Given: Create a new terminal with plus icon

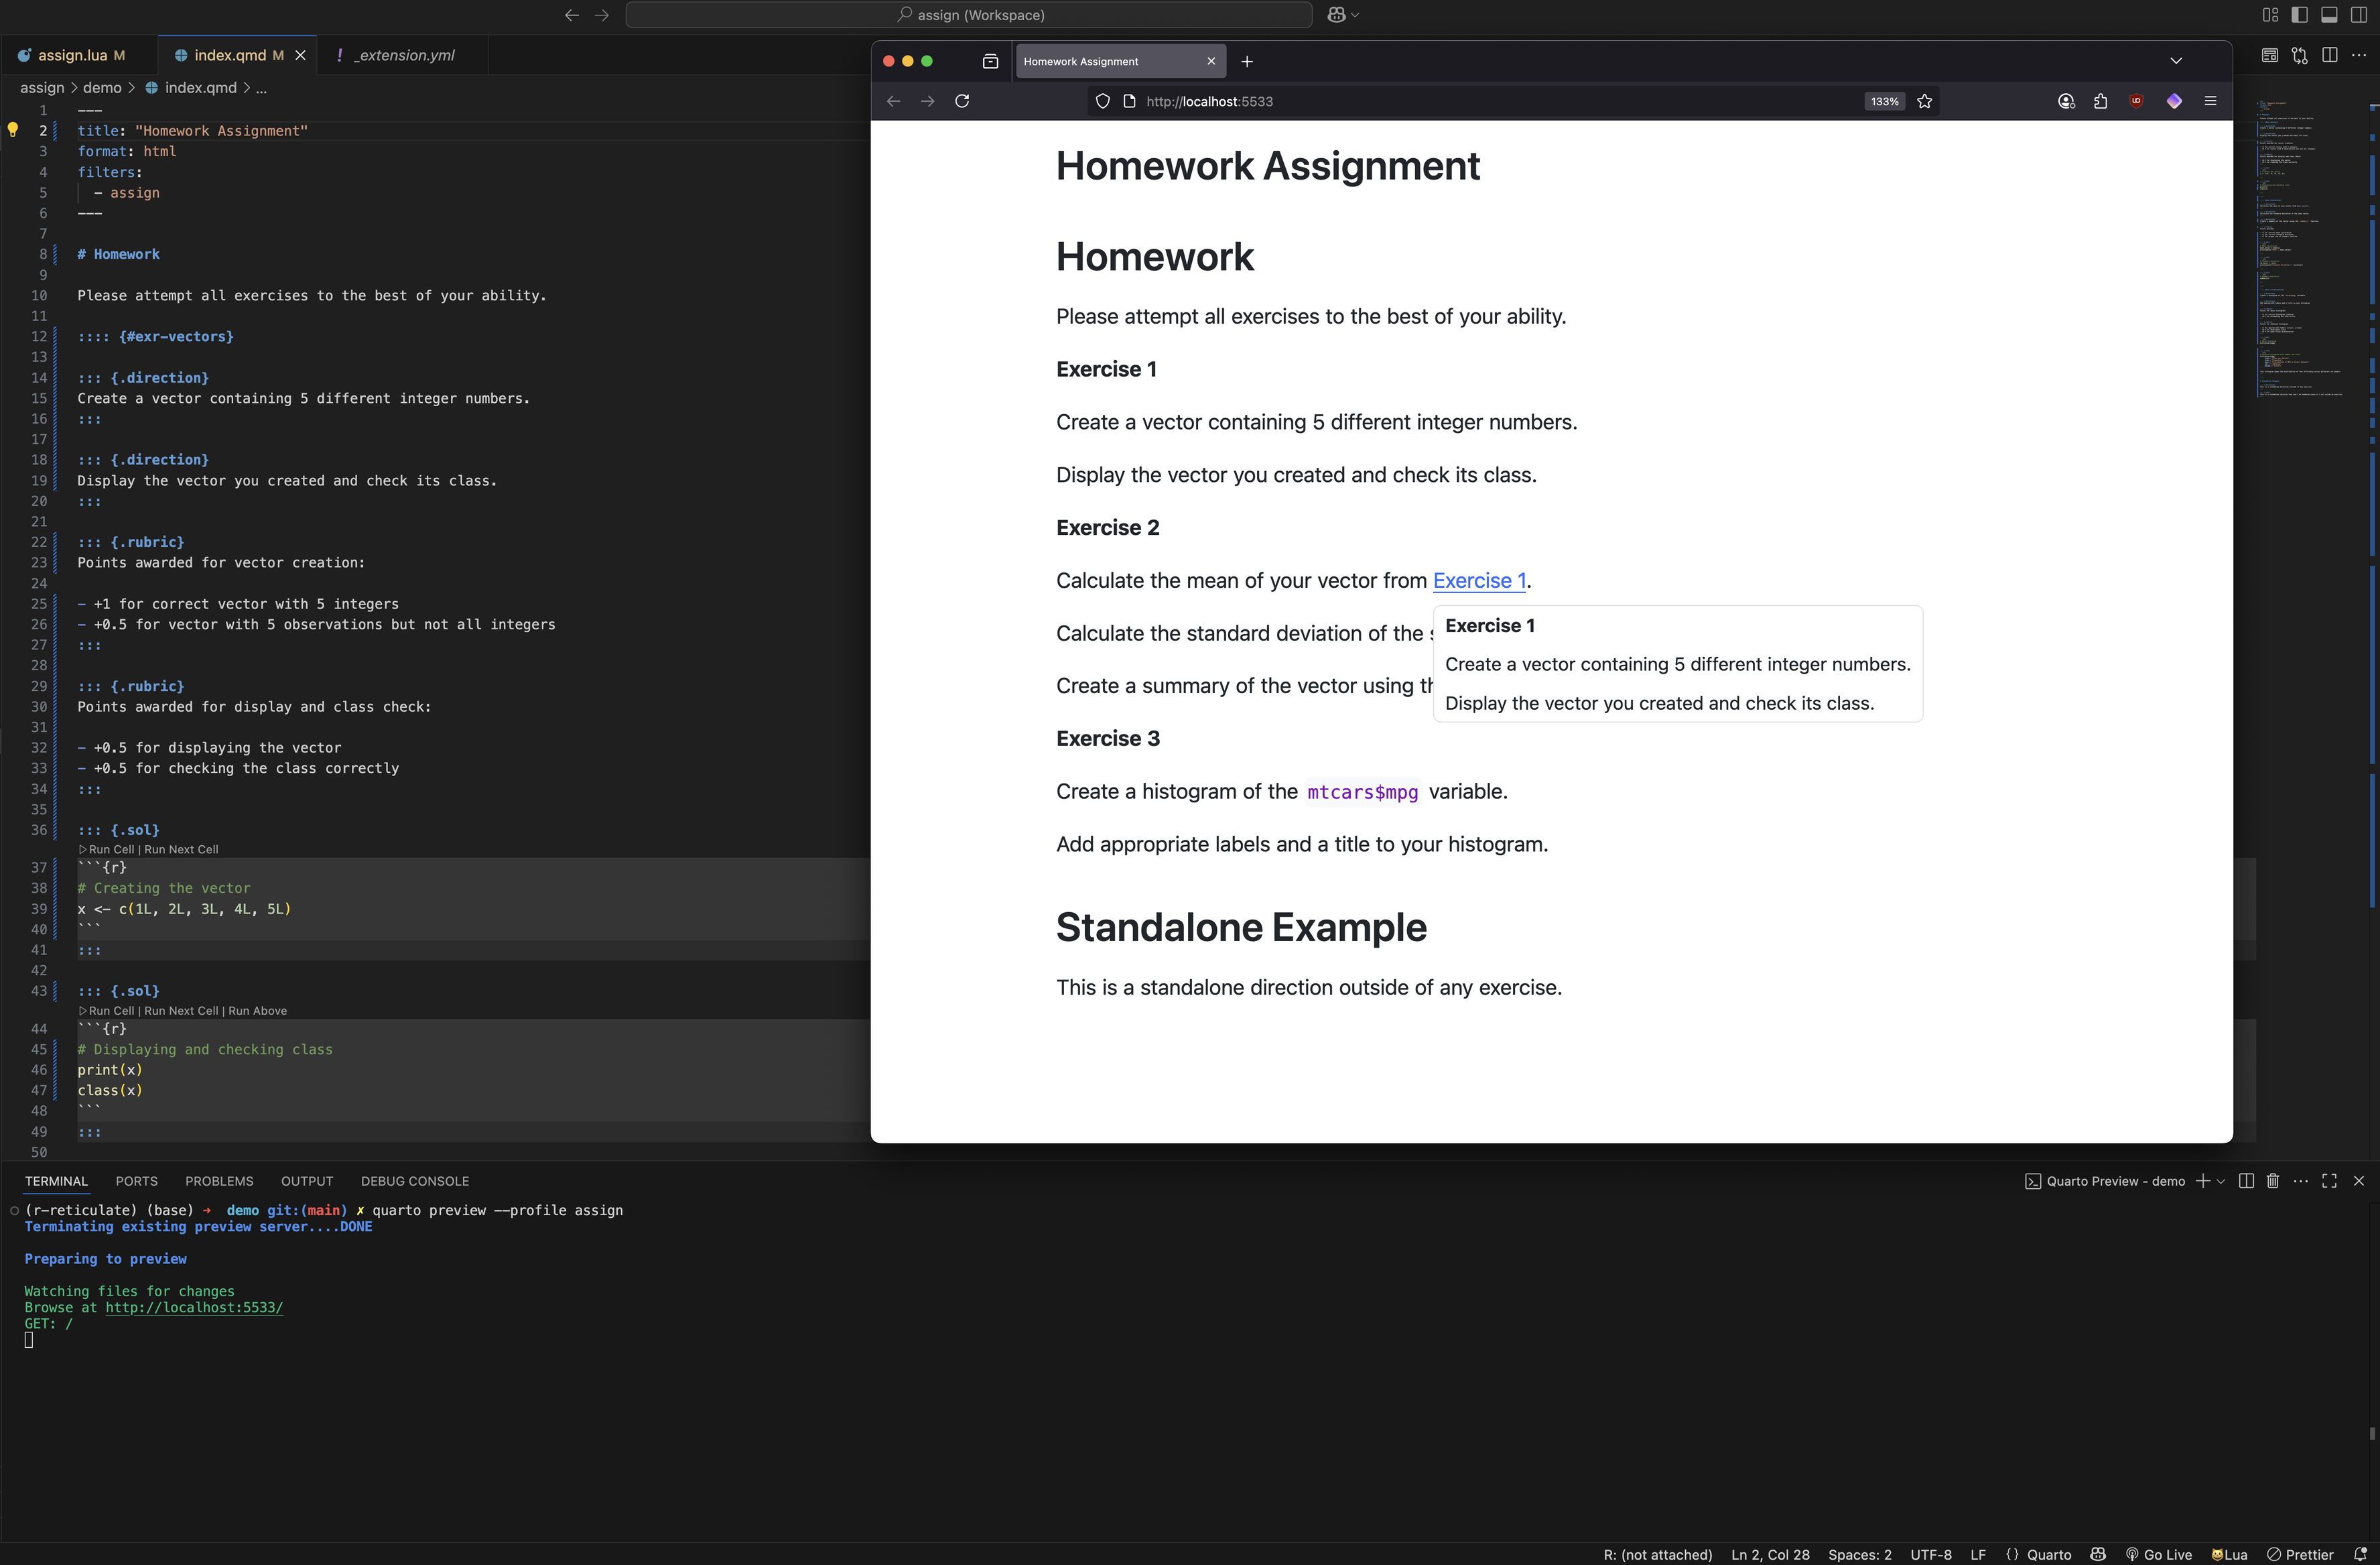Looking at the screenshot, I should point(2203,1181).
